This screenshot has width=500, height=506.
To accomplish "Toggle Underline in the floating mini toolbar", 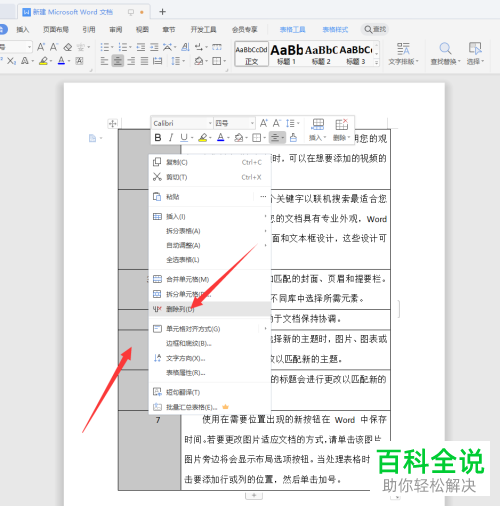I will click(x=184, y=137).
